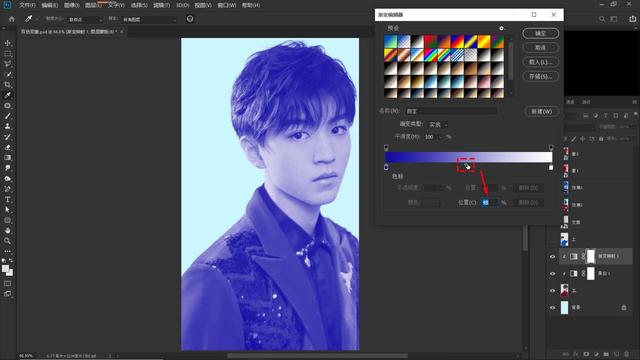
Task: Select the white color stop on gradient bar
Action: click(x=551, y=167)
